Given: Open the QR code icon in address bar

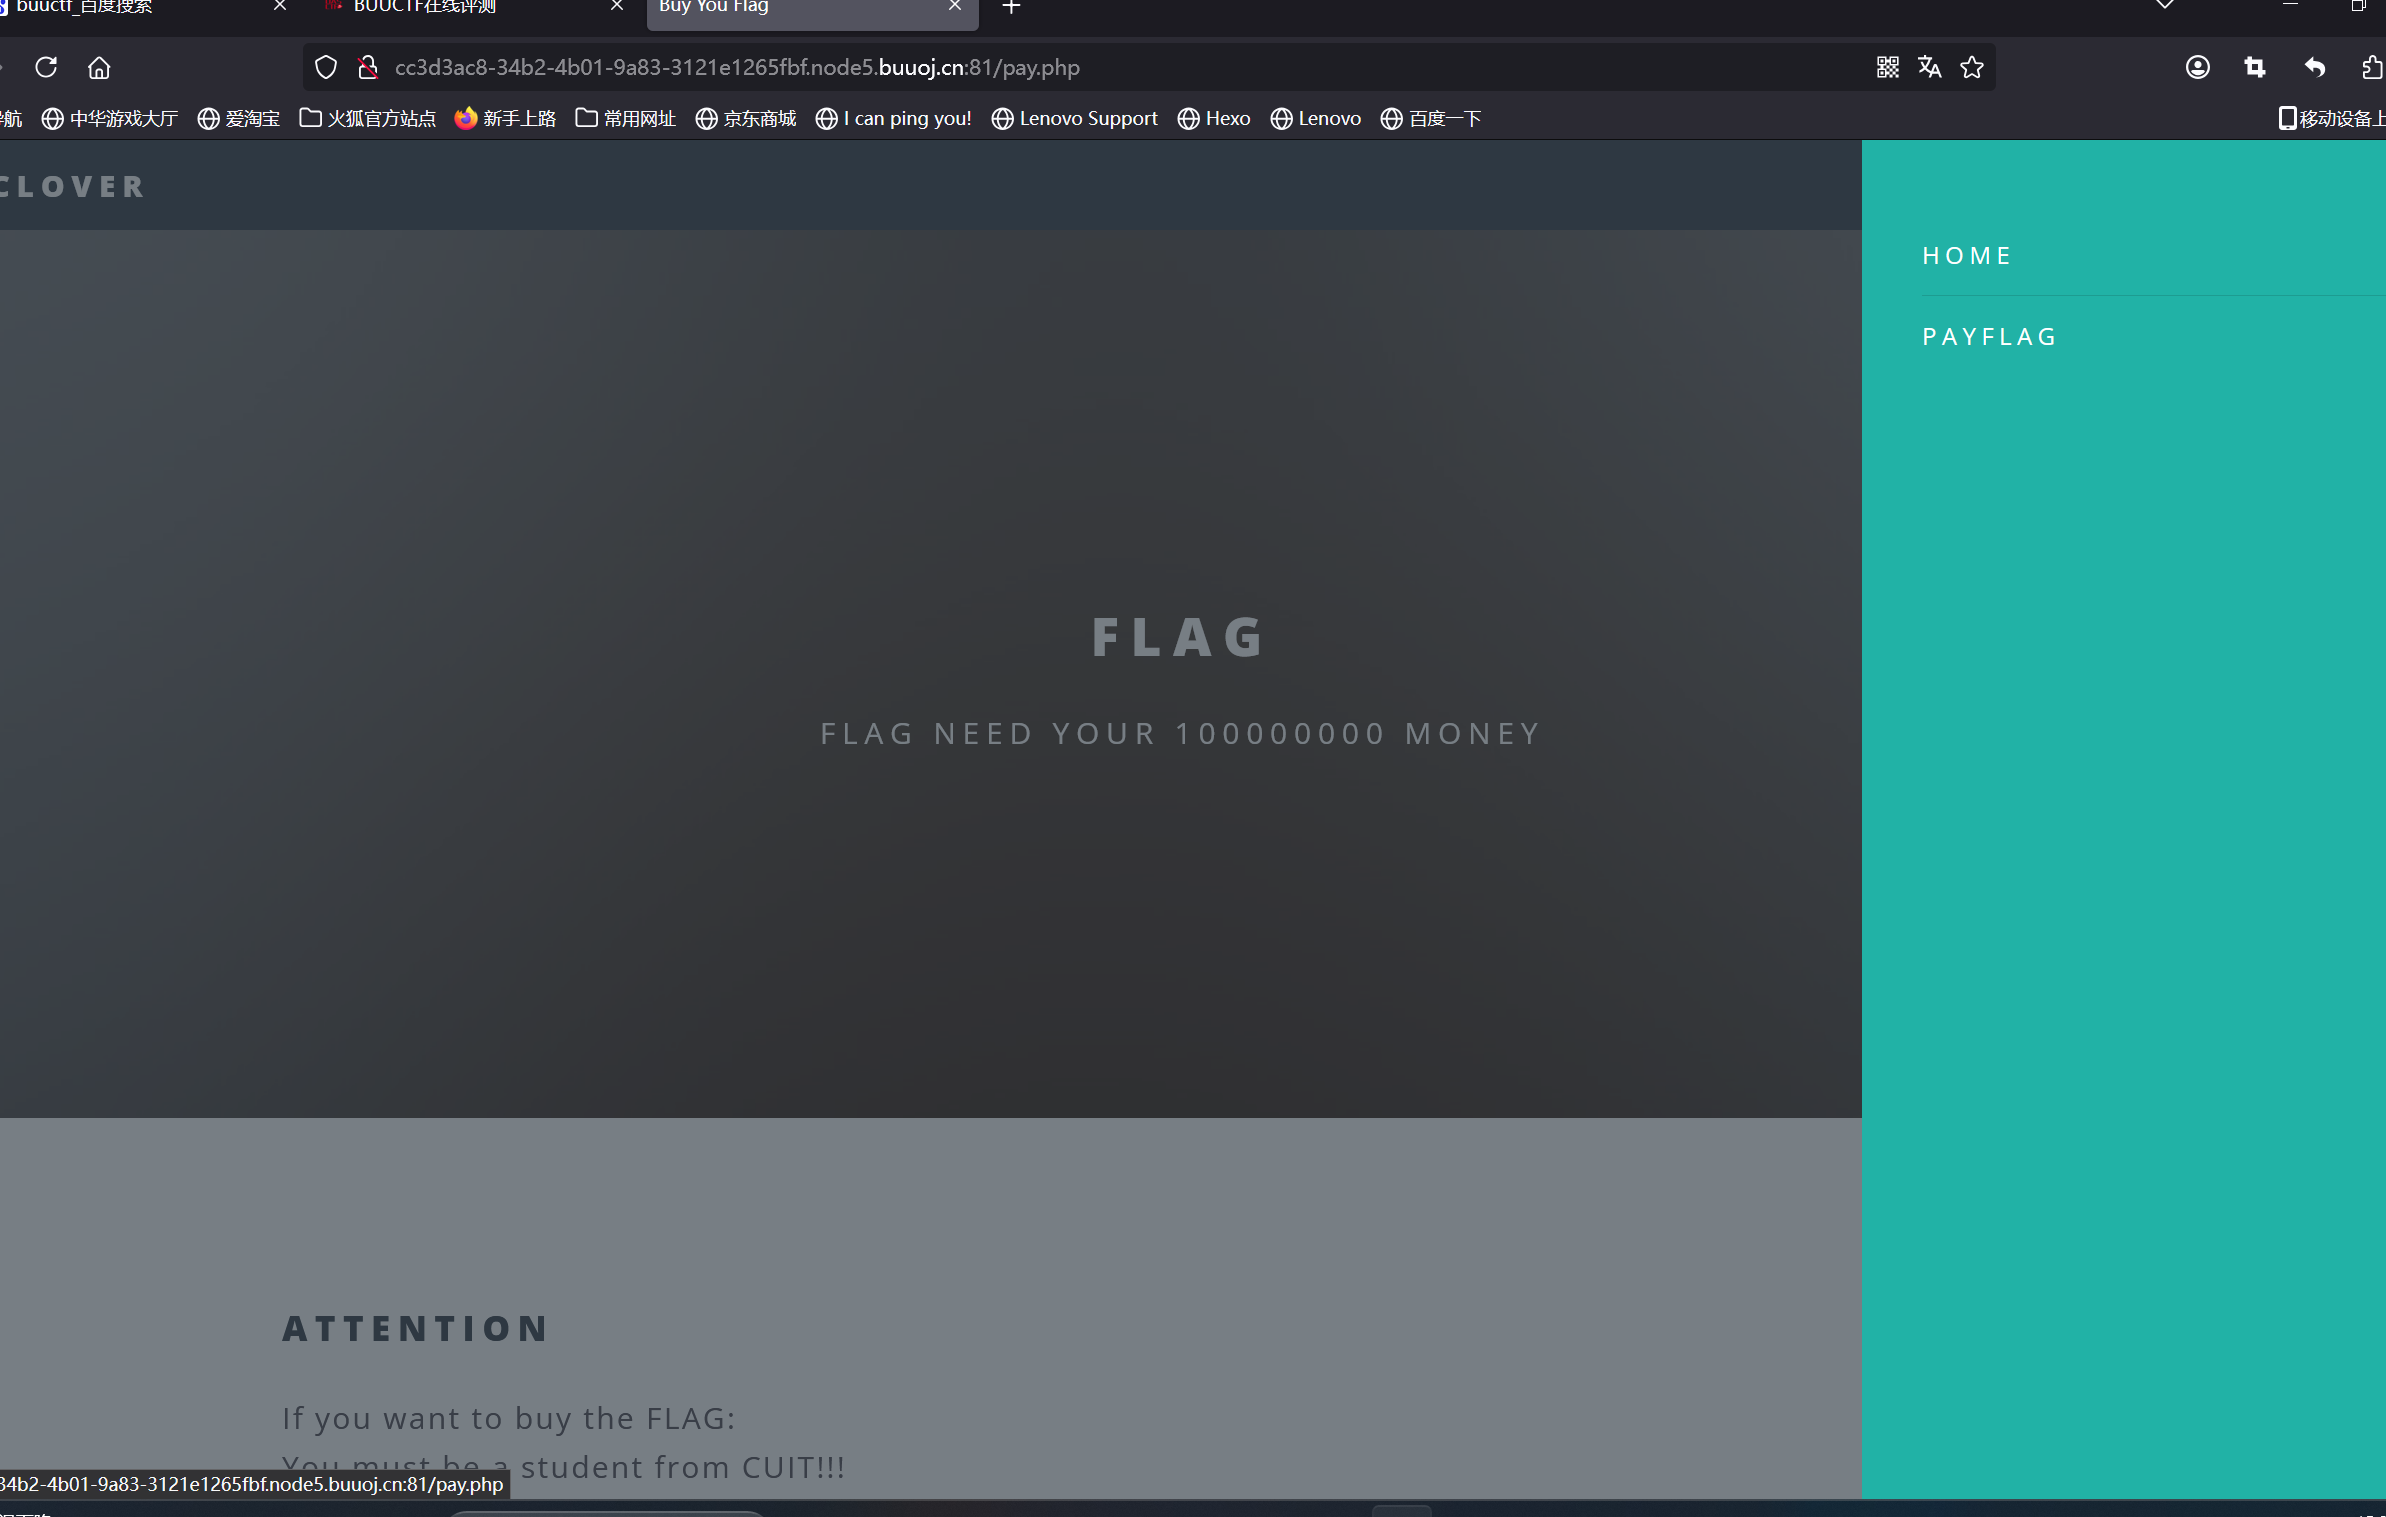Looking at the screenshot, I should click(1887, 67).
